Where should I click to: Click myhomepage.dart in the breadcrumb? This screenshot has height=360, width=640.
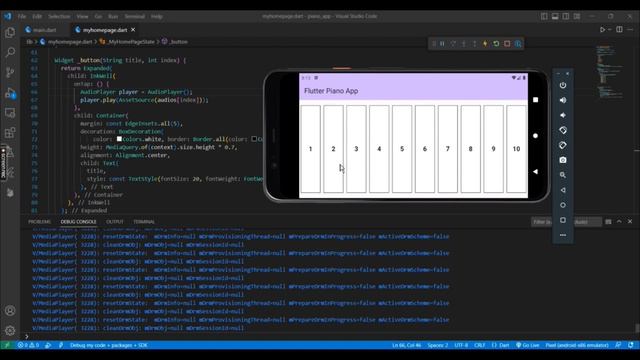[70, 42]
